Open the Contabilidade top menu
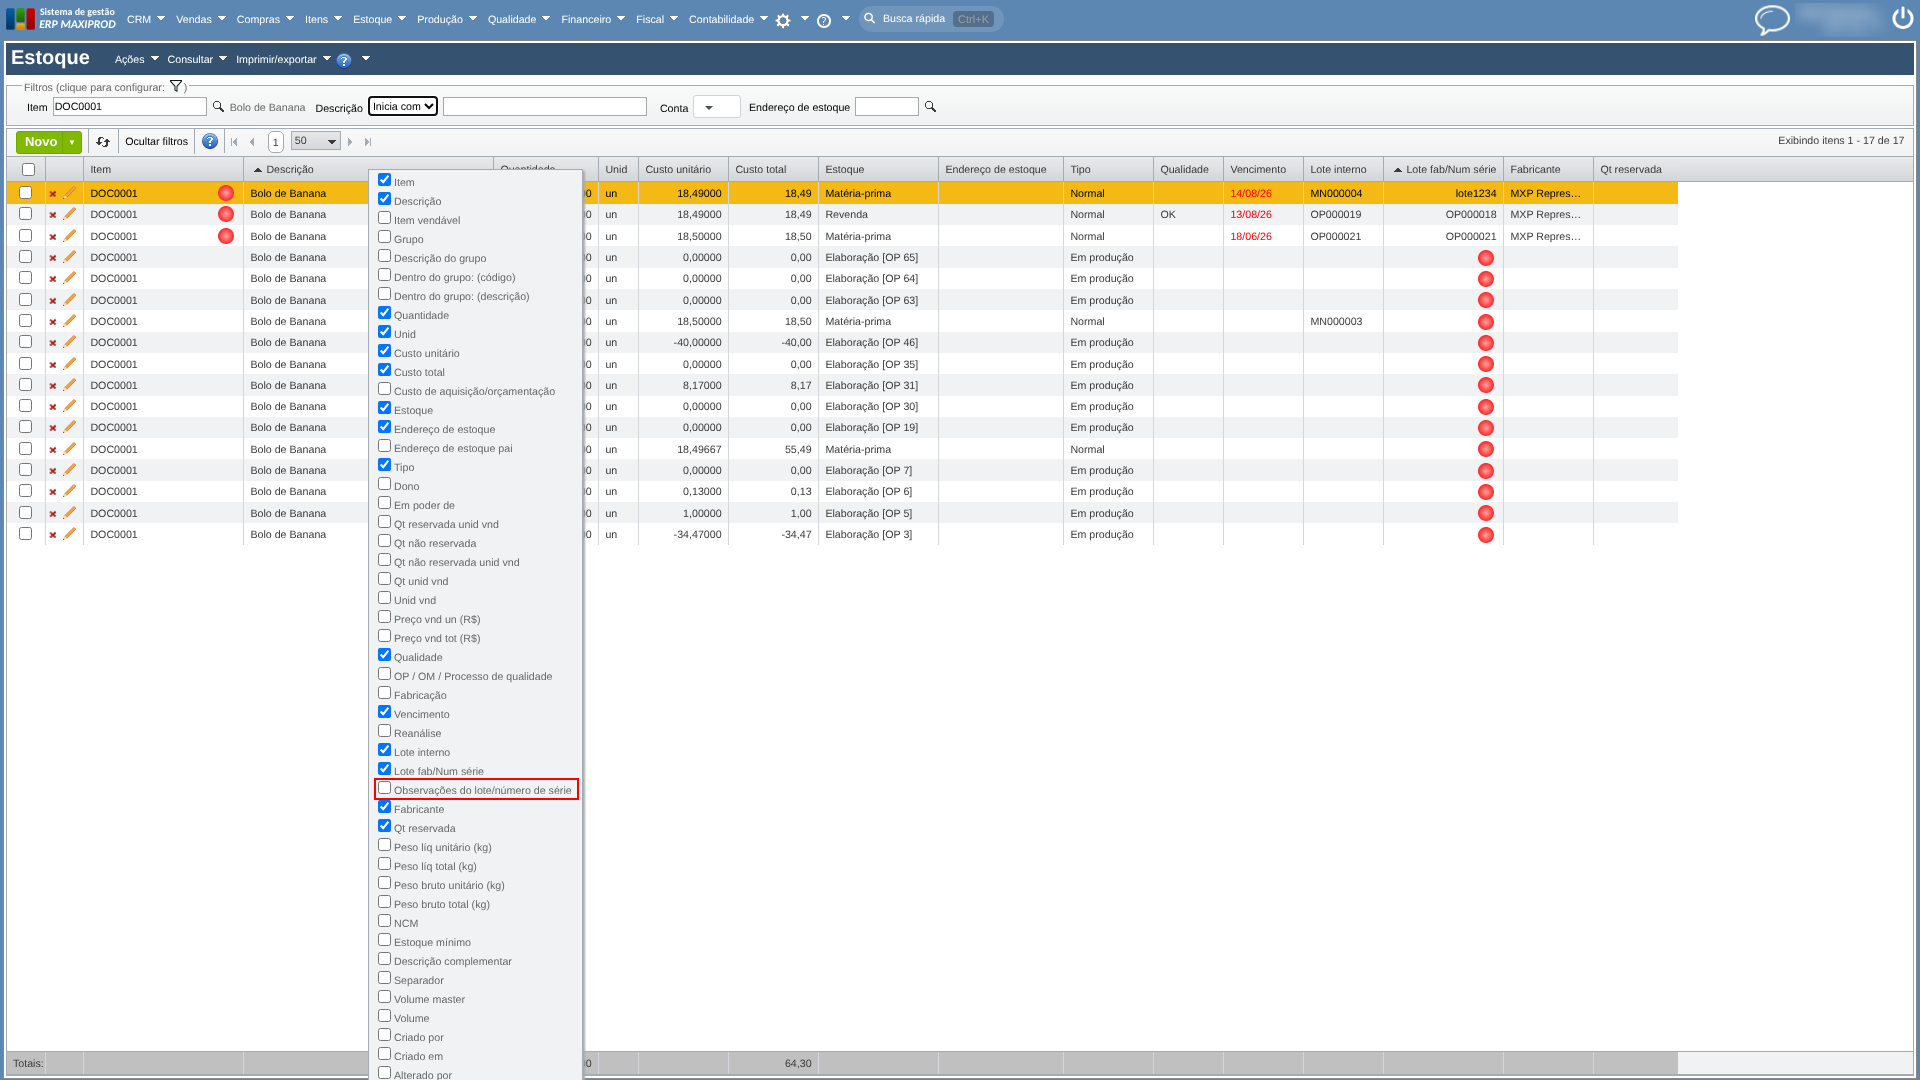This screenshot has width=1920, height=1080. [x=728, y=19]
